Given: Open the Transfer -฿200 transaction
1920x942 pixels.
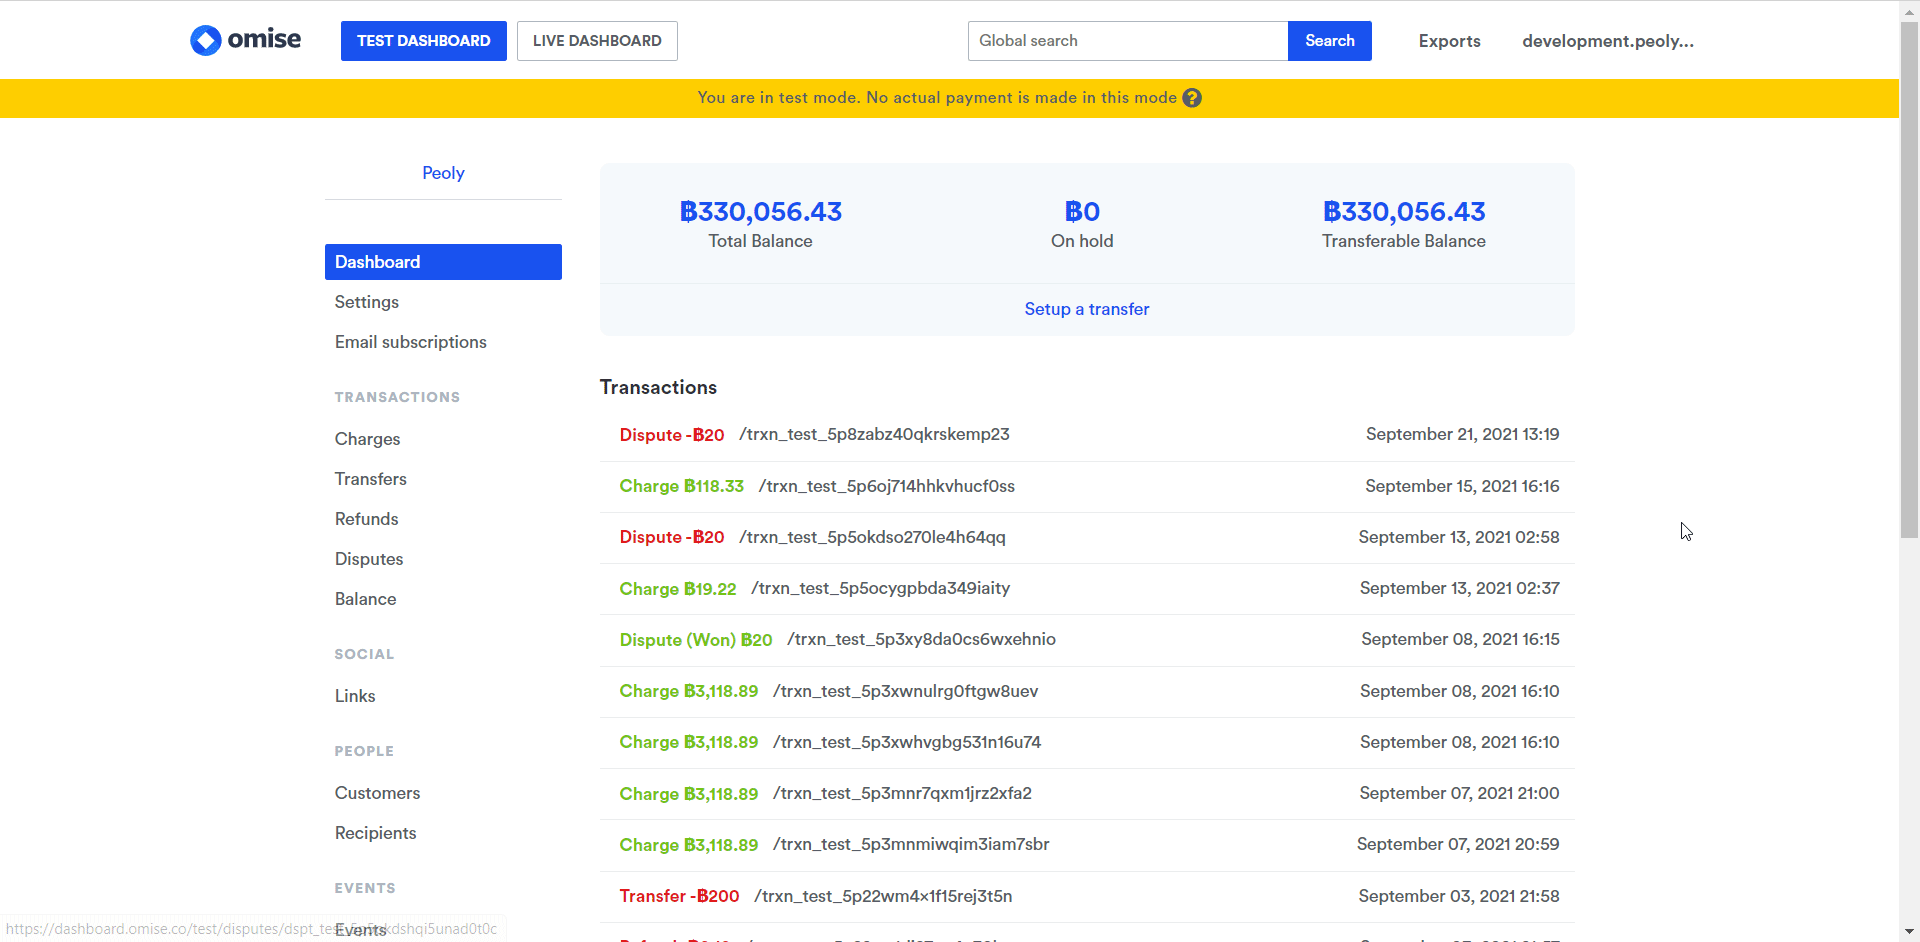Looking at the screenshot, I should pyautogui.click(x=1087, y=896).
